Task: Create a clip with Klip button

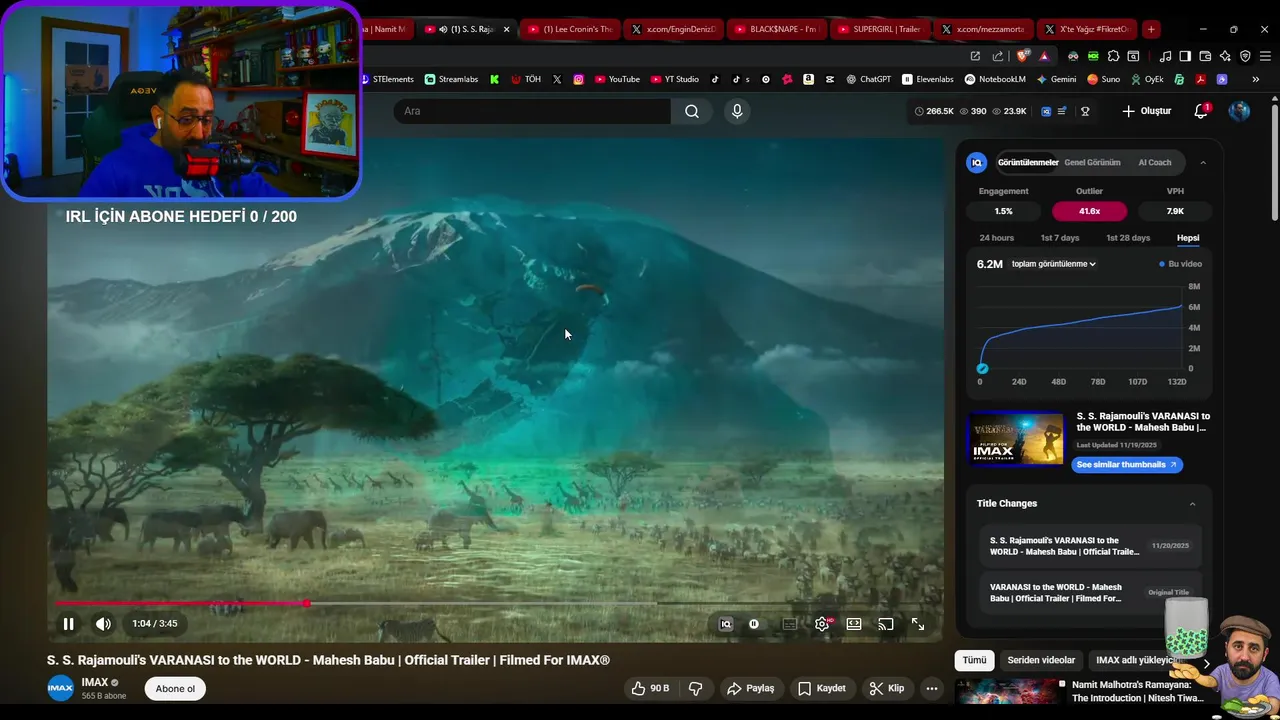Action: (887, 688)
